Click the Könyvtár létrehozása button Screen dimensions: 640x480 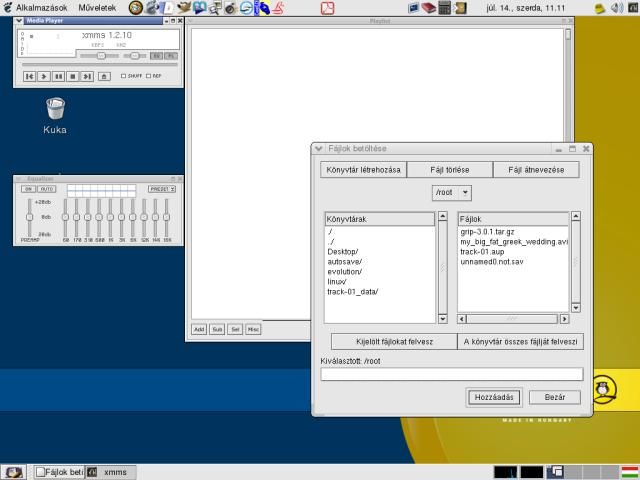pyautogui.click(x=363, y=170)
